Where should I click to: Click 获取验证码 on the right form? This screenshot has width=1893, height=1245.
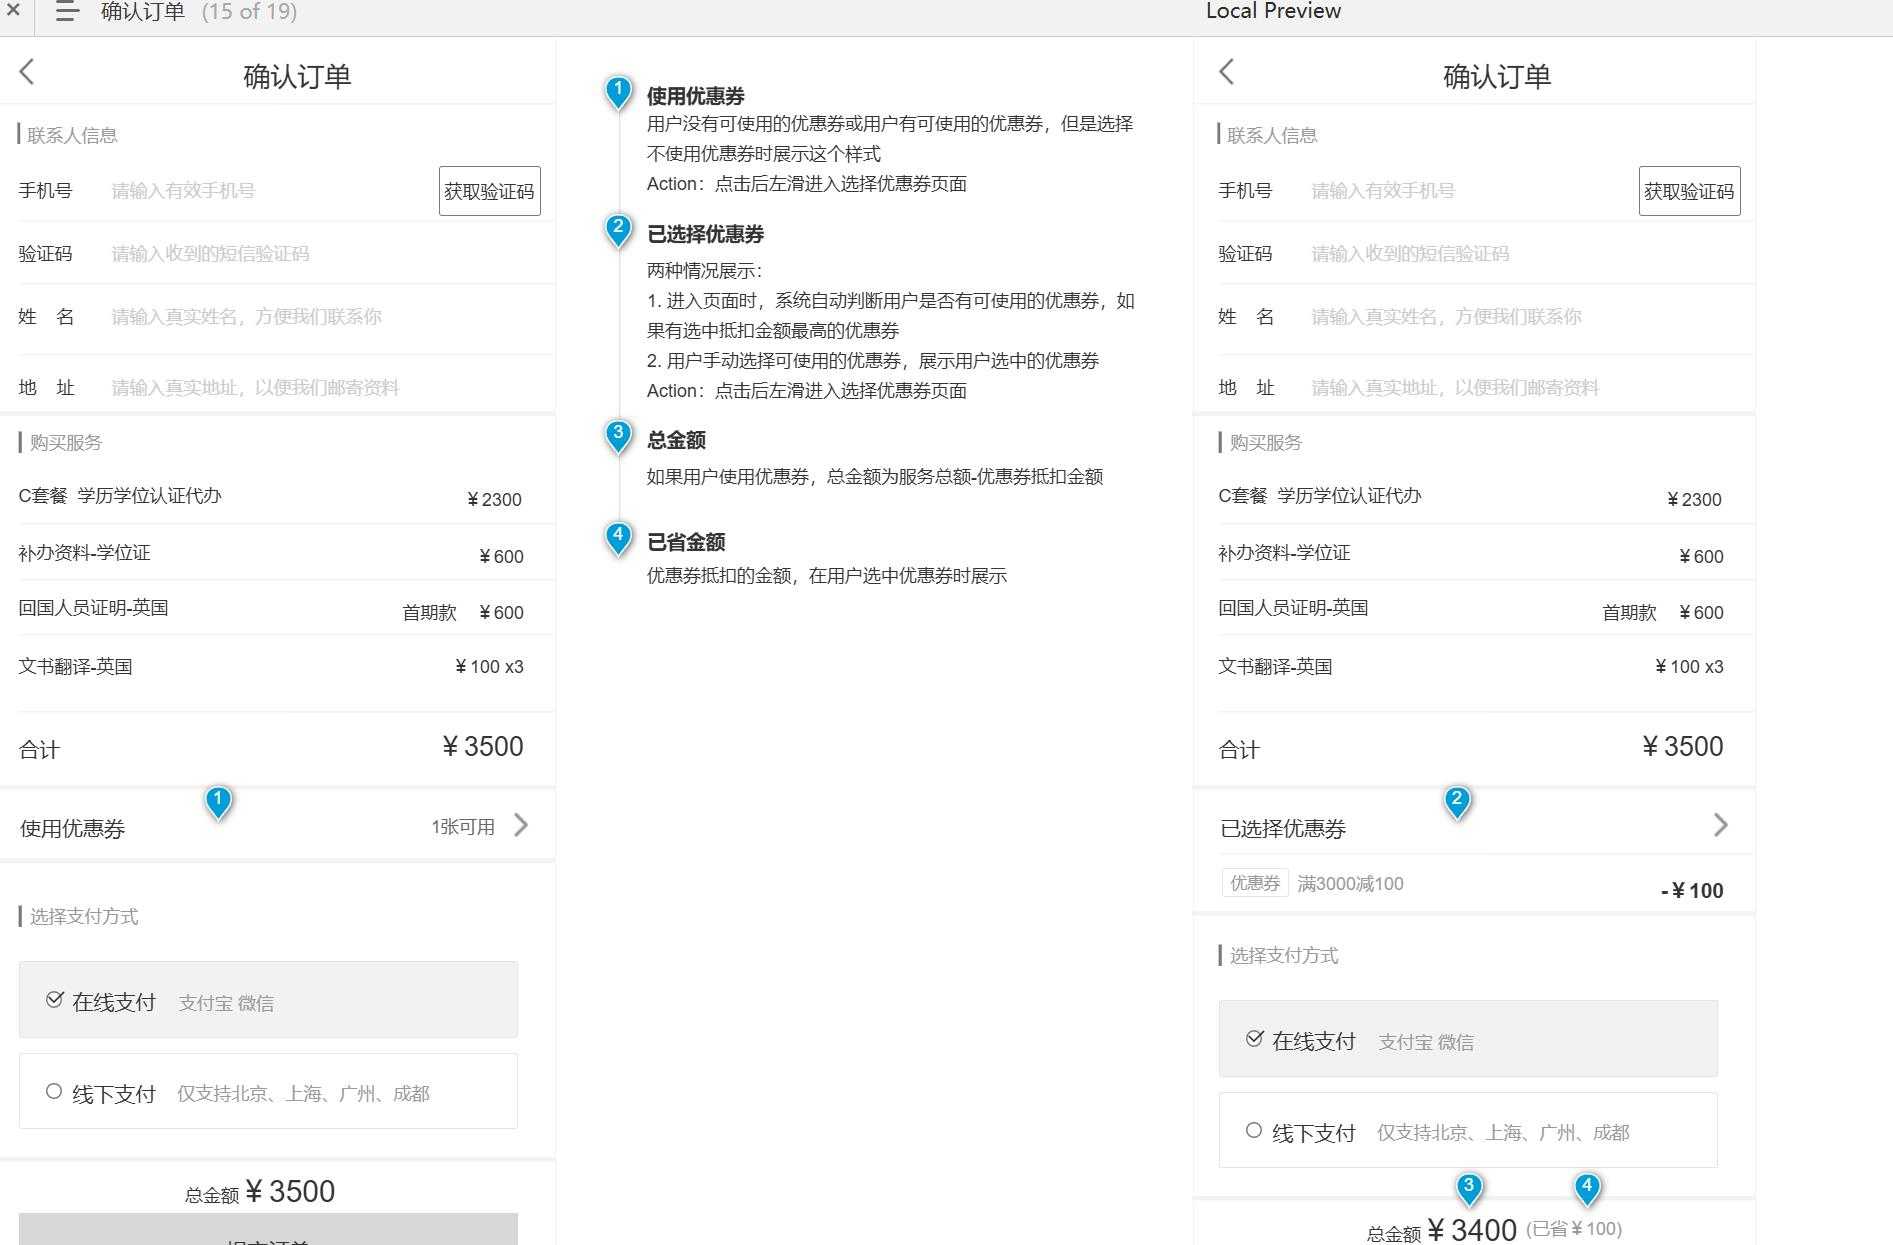tap(1689, 190)
